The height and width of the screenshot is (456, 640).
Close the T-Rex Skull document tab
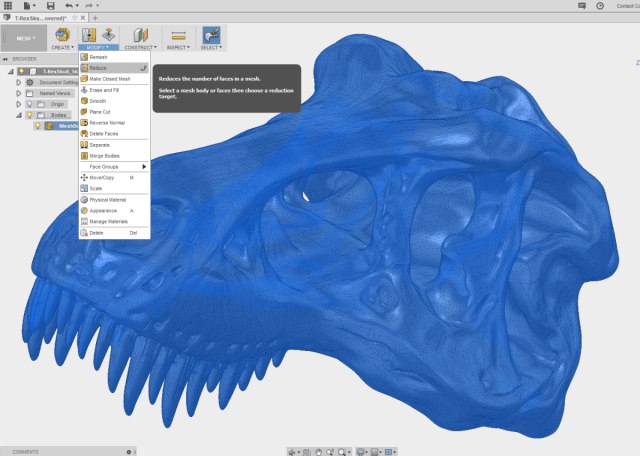[x=83, y=18]
